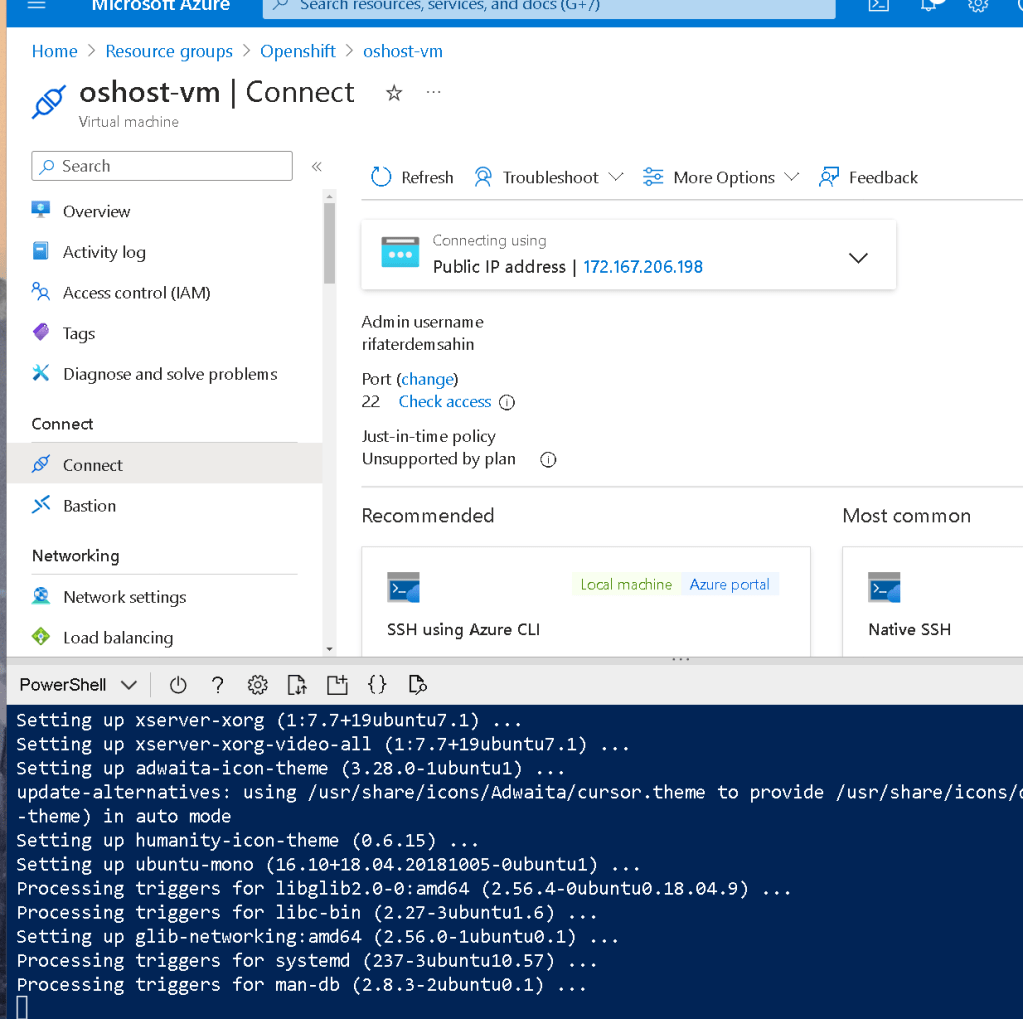This screenshot has height=1019, width=1023.
Task: Open portal settings gear in the header
Action: (977, 5)
